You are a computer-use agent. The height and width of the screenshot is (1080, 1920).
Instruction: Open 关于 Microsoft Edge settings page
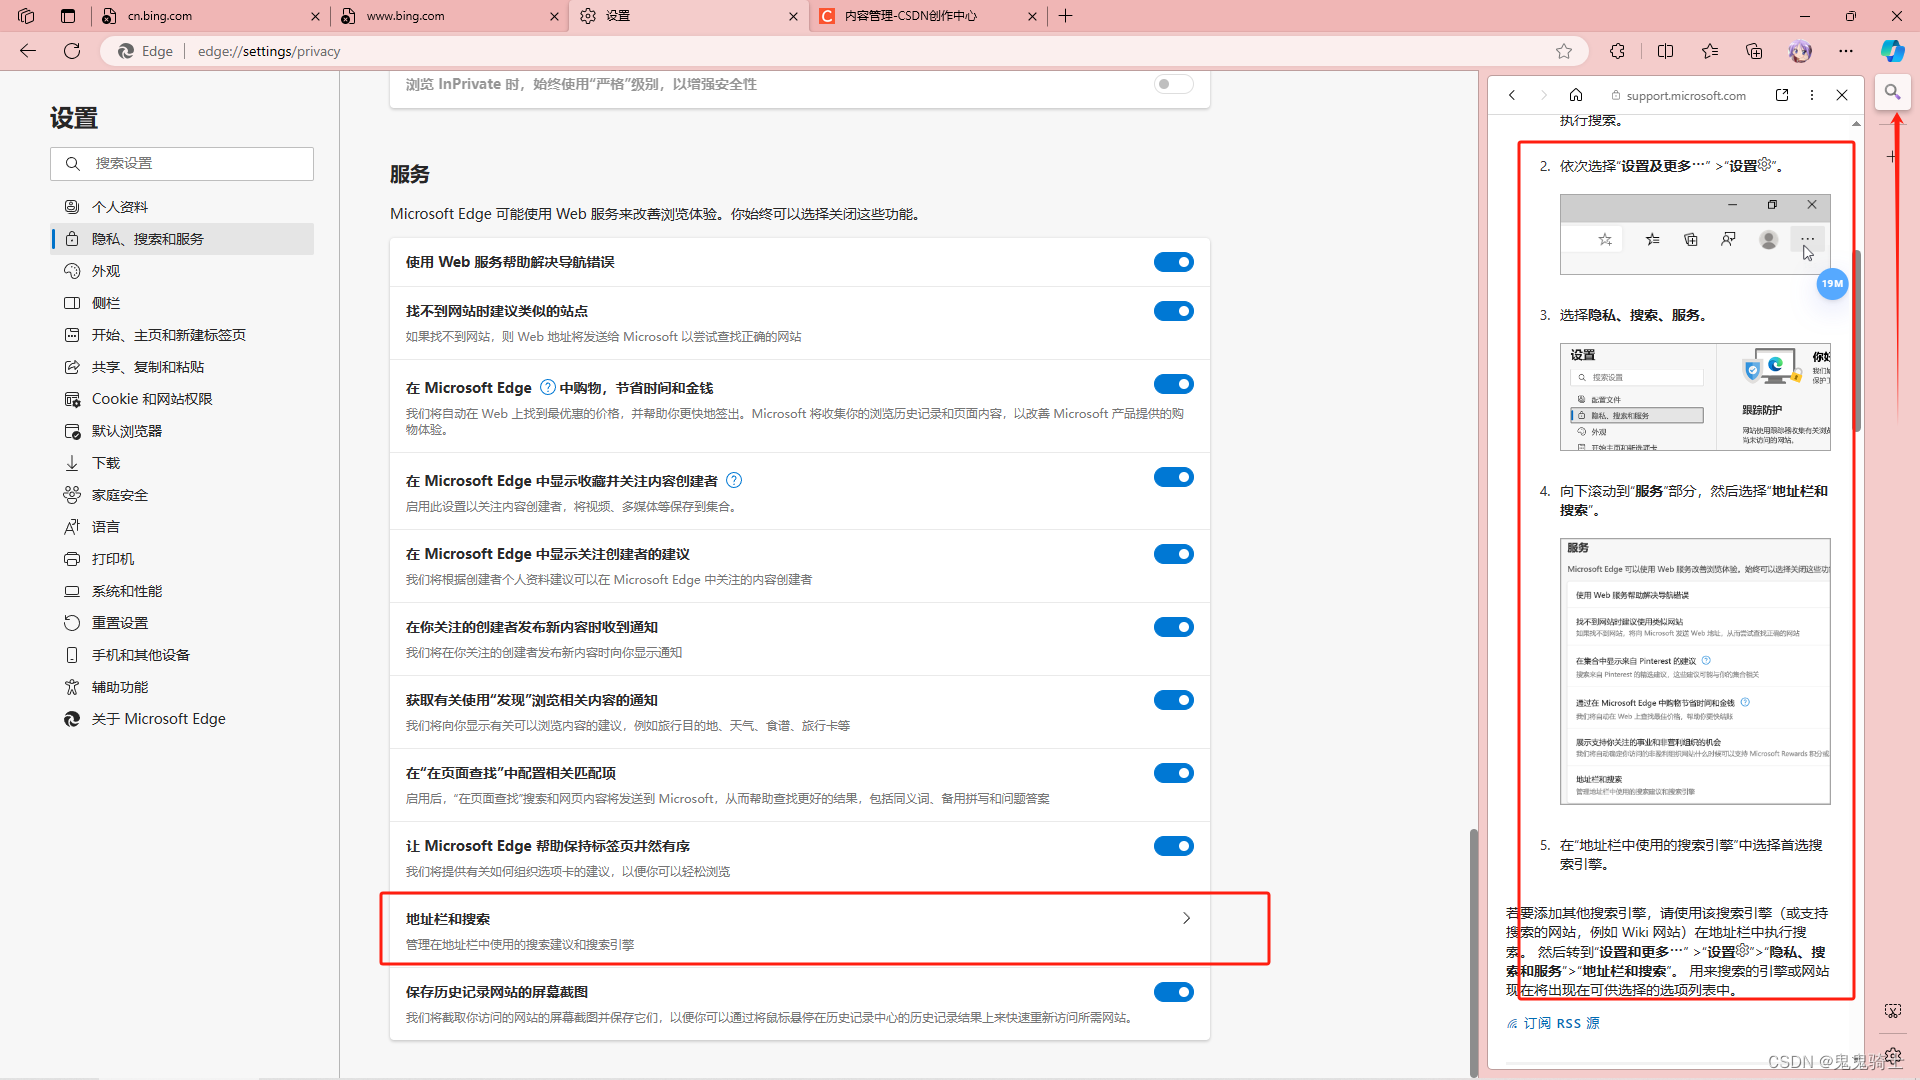158,719
